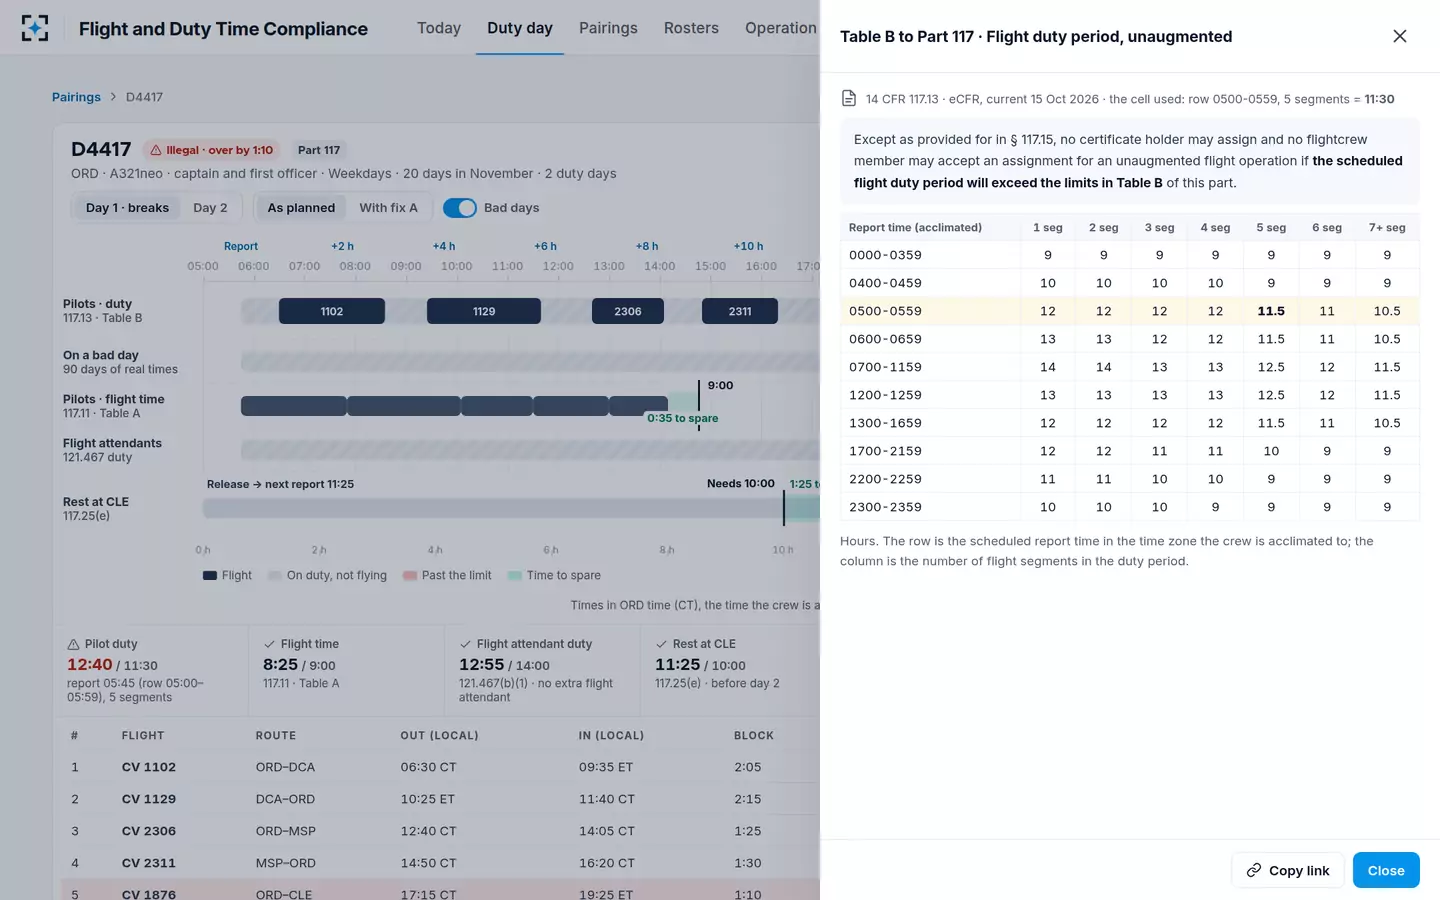Click the 0:35 to spare label
Viewport: 1440px width, 900px height.
(682, 418)
